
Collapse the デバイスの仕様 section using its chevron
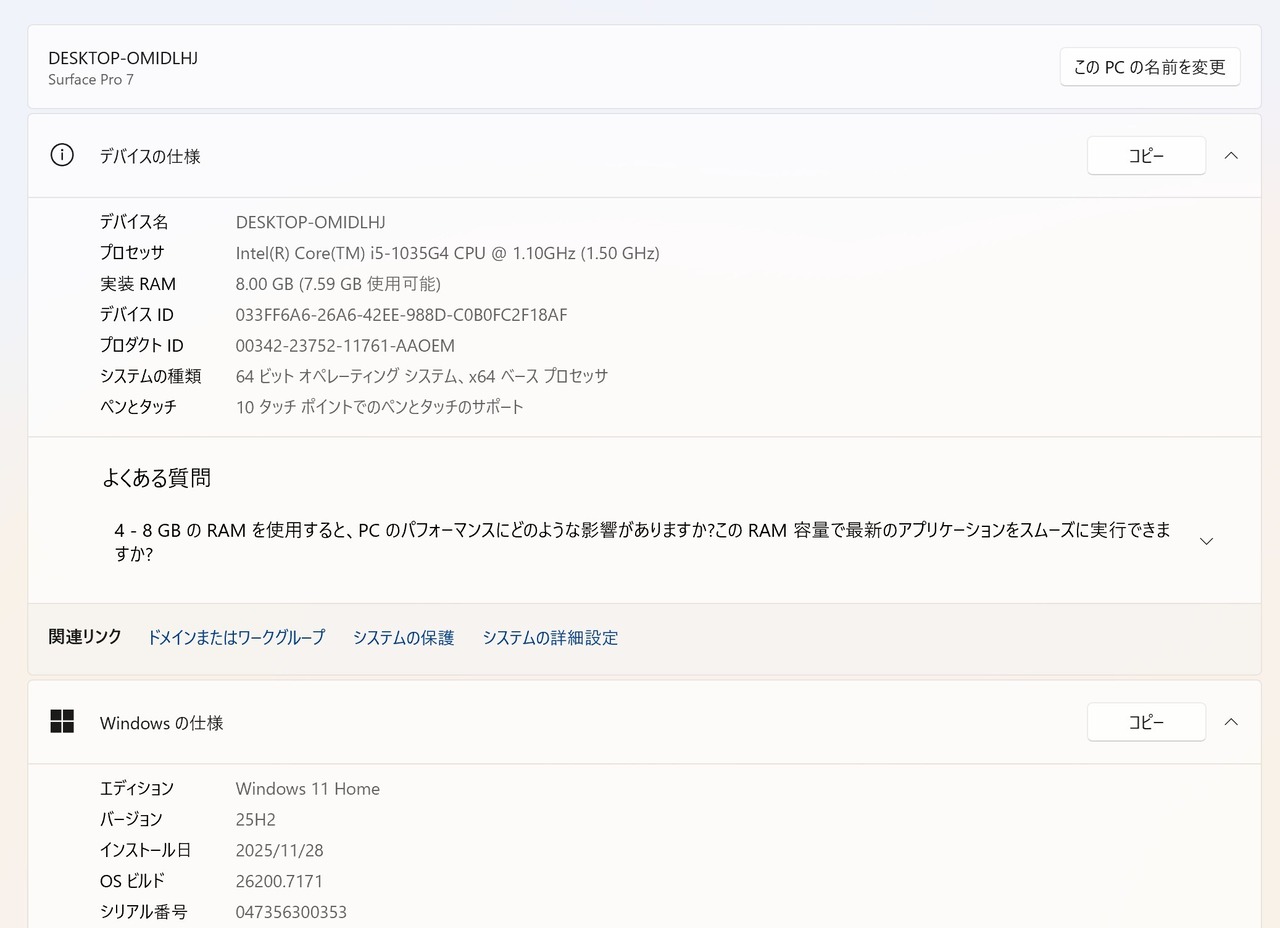[1231, 156]
